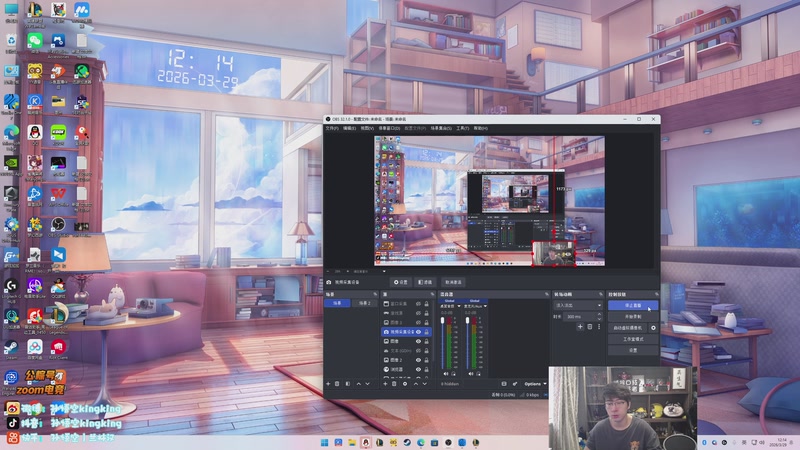Open the 帮助(H) menu in OBS
This screenshot has height=450, width=800.
481,128
